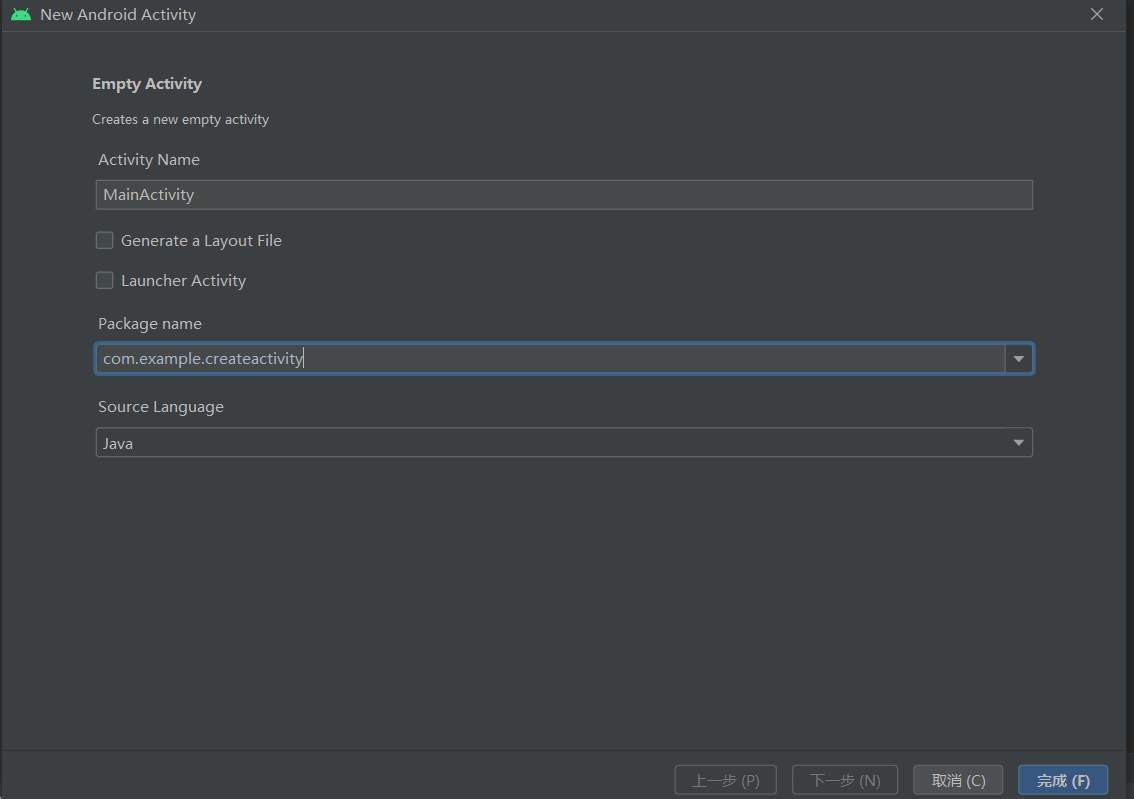Click the 'New Android Activity' window title

(118, 15)
